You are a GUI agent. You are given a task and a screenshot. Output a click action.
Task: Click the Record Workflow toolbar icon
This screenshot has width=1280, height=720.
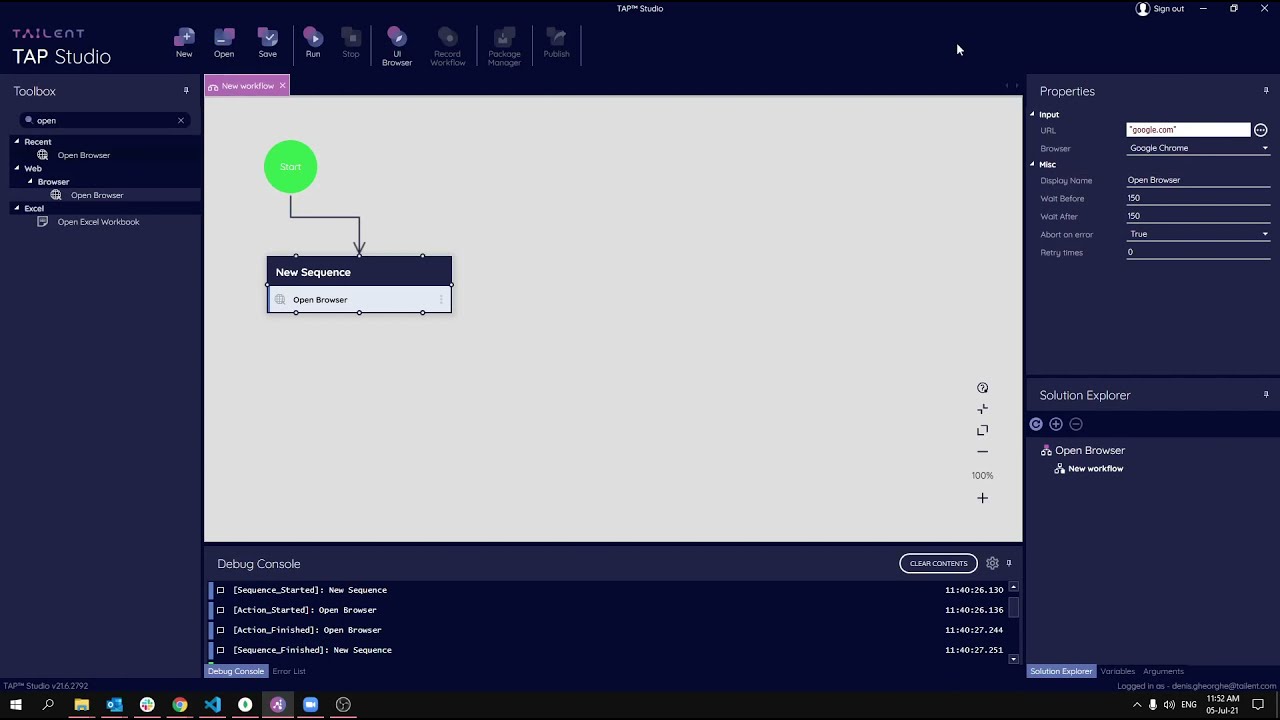[x=448, y=47]
